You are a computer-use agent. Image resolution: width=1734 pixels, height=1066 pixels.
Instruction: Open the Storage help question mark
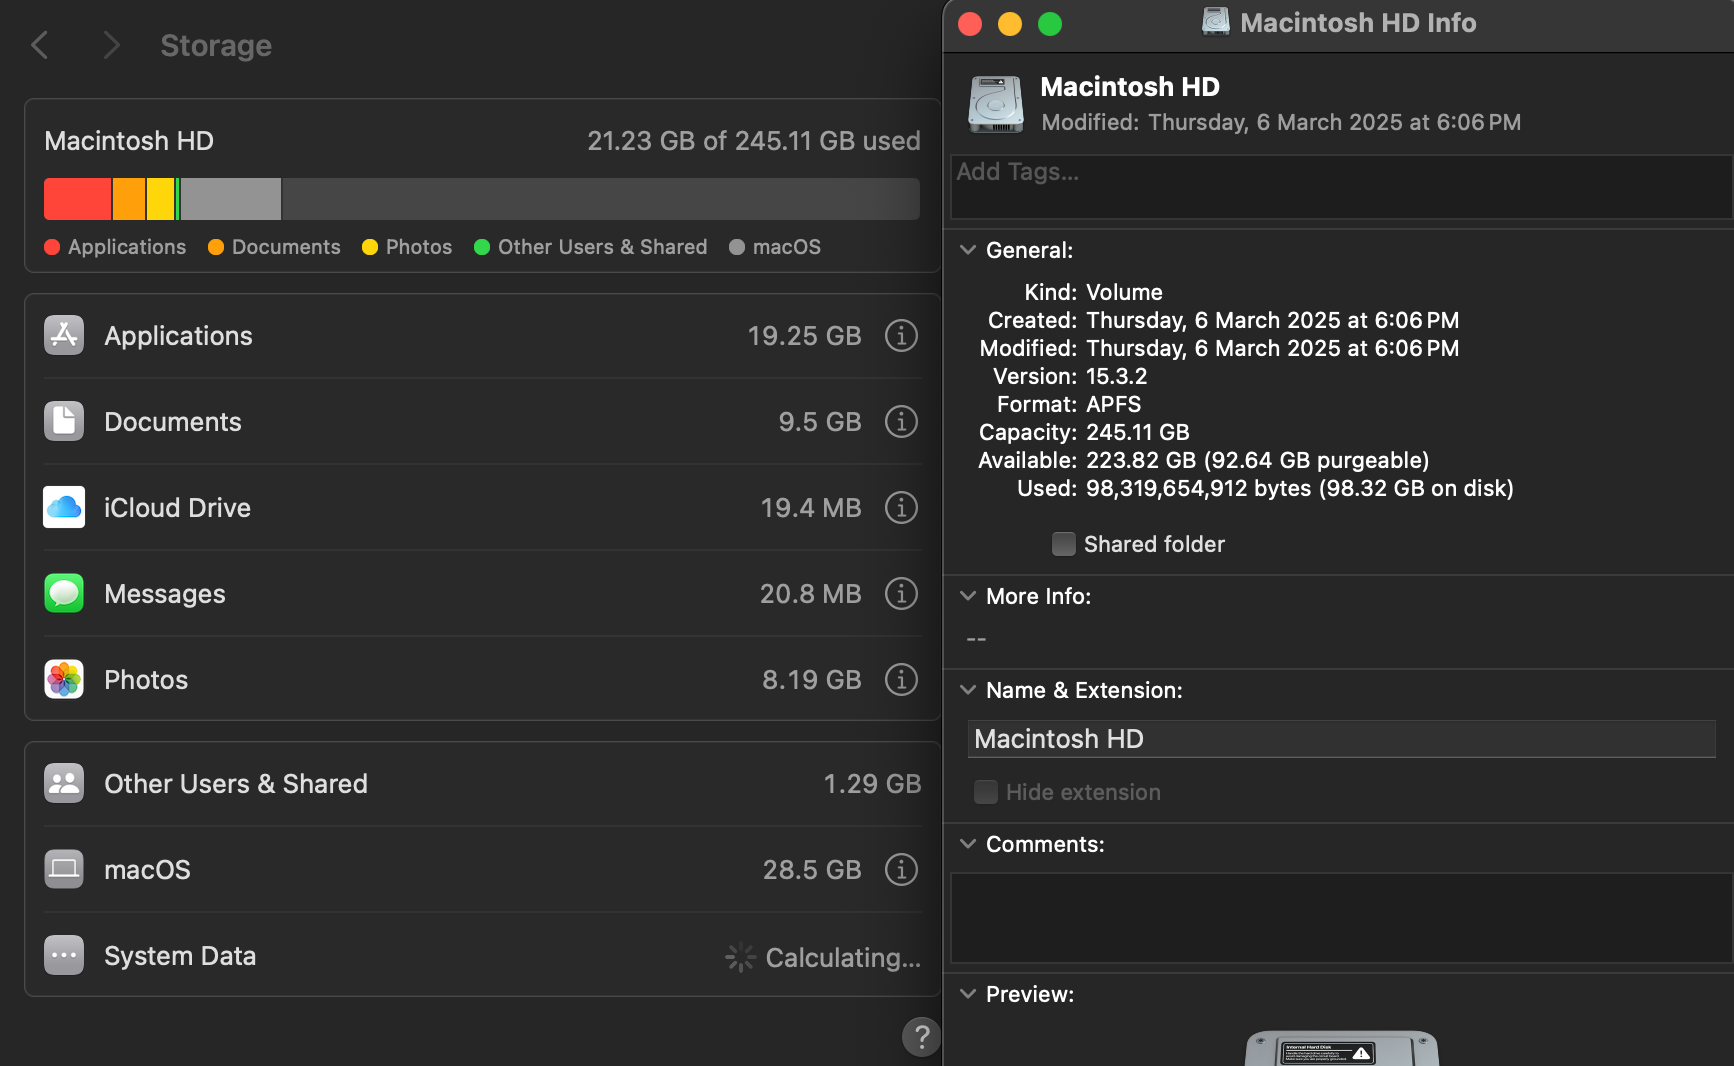[921, 1037]
